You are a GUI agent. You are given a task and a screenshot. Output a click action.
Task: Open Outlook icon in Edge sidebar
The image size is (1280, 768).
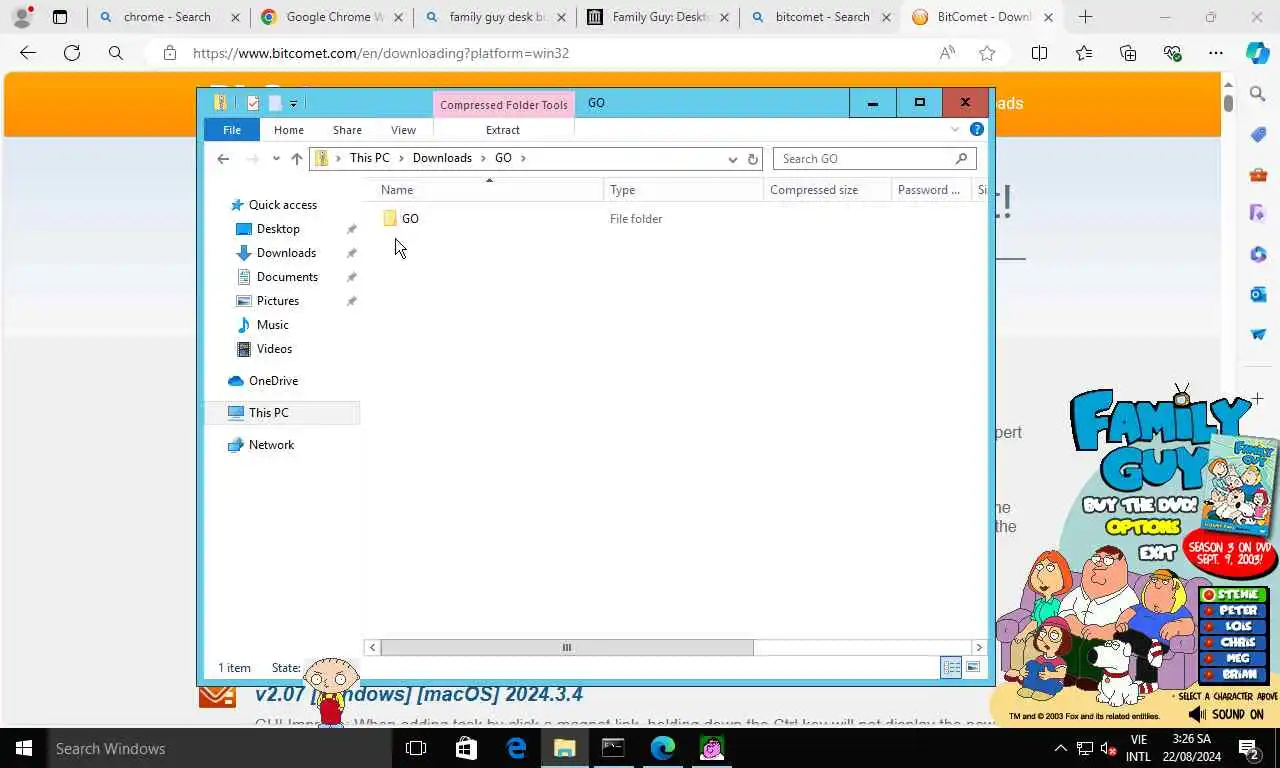(1258, 294)
